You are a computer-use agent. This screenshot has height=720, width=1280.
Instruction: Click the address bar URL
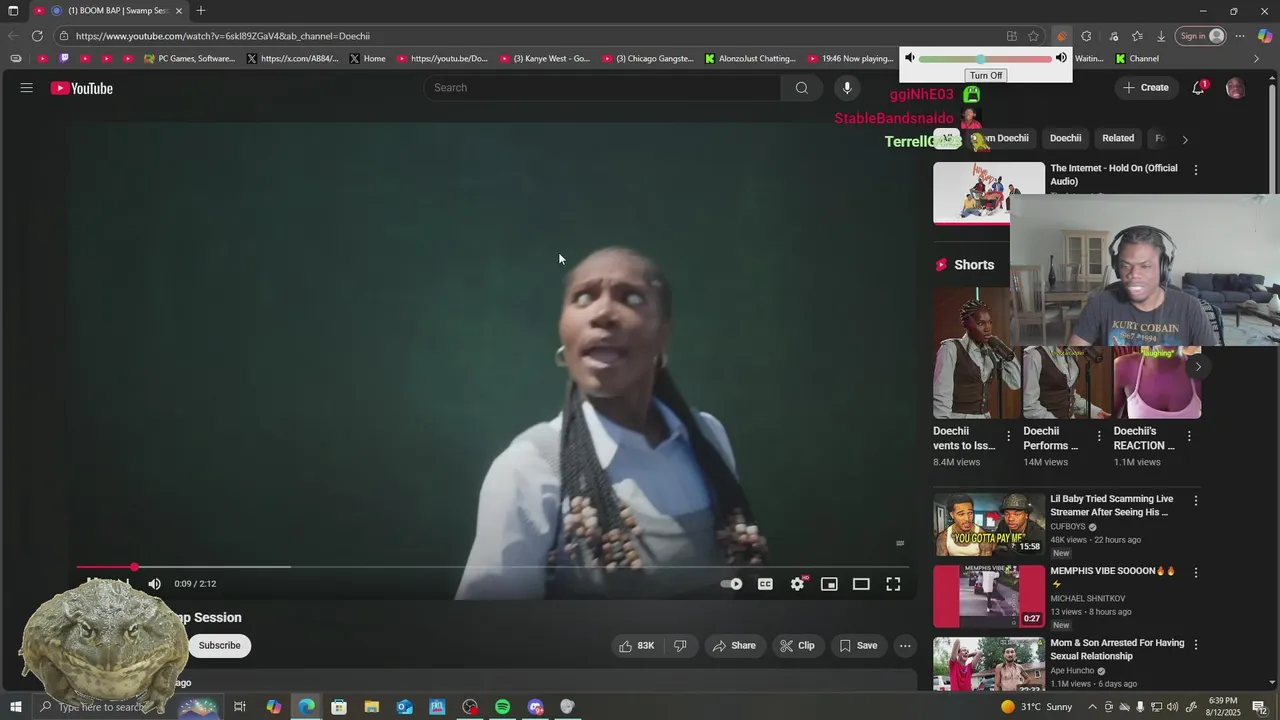[223, 36]
